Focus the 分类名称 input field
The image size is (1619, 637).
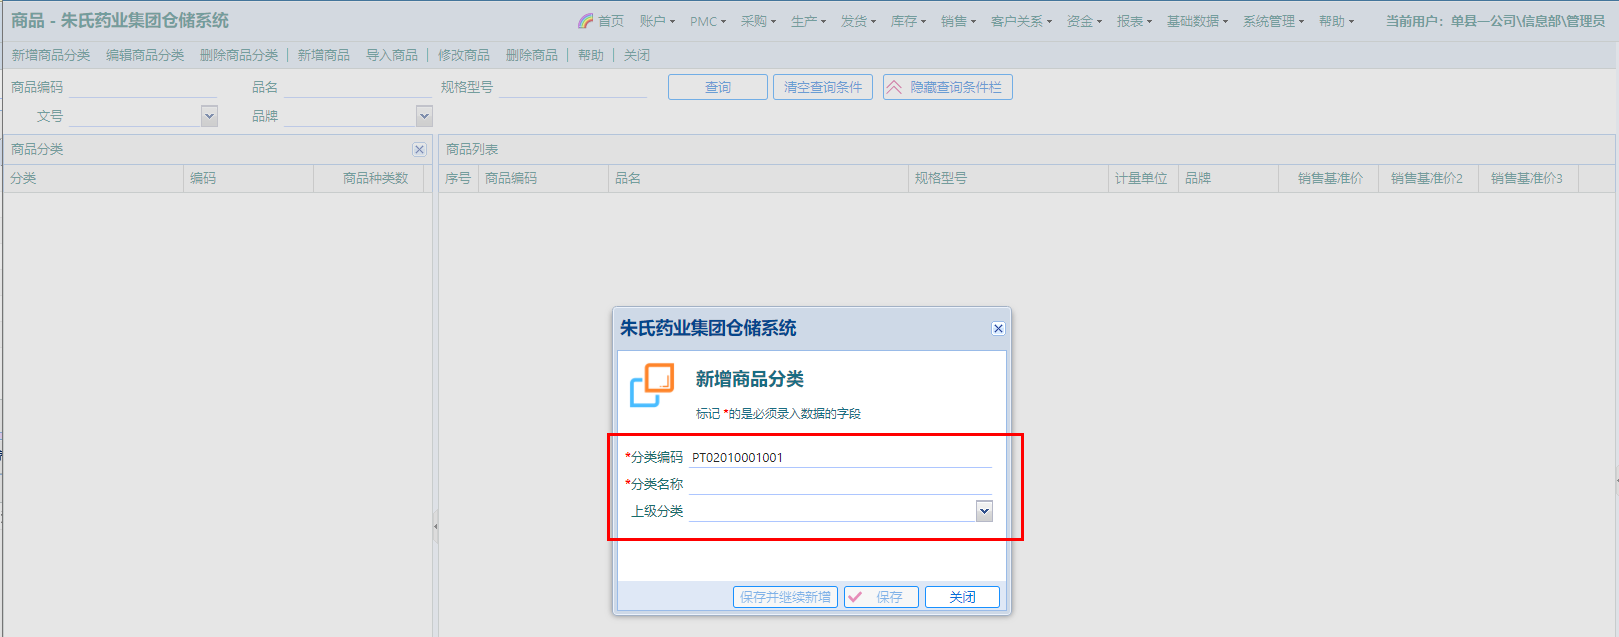pyautogui.click(x=839, y=484)
